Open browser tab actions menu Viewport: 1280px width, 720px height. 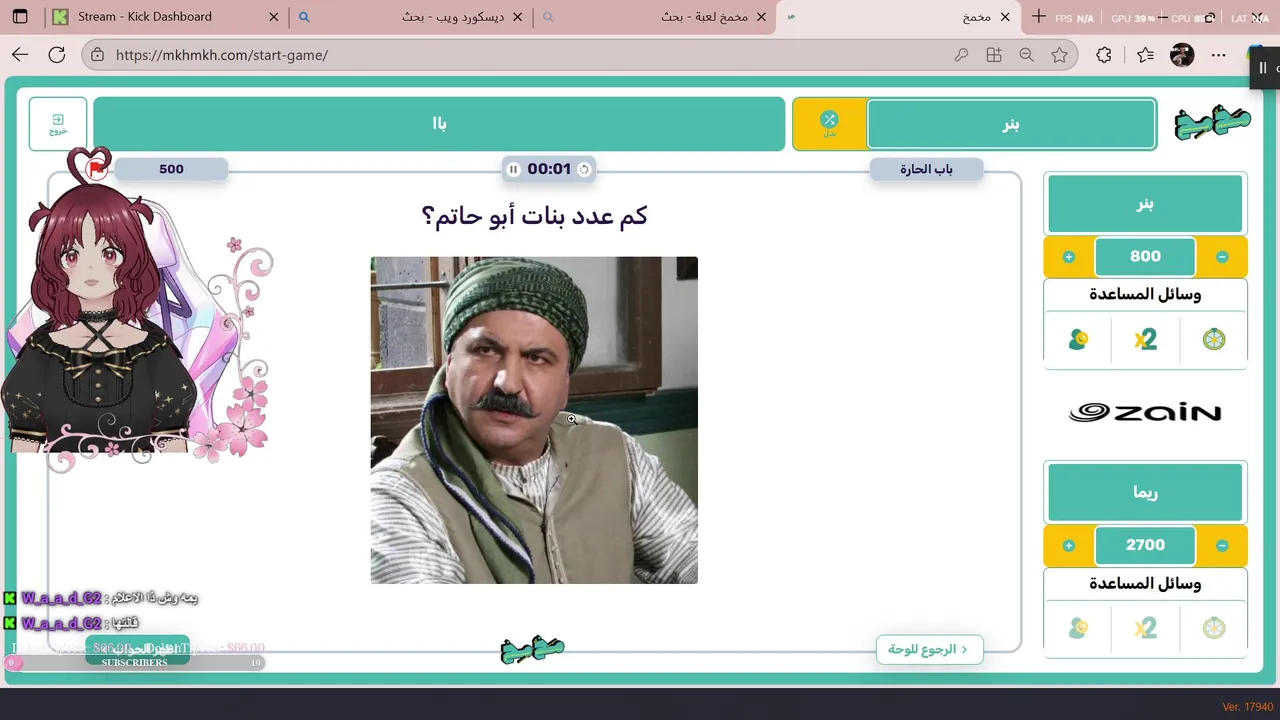click(x=20, y=17)
